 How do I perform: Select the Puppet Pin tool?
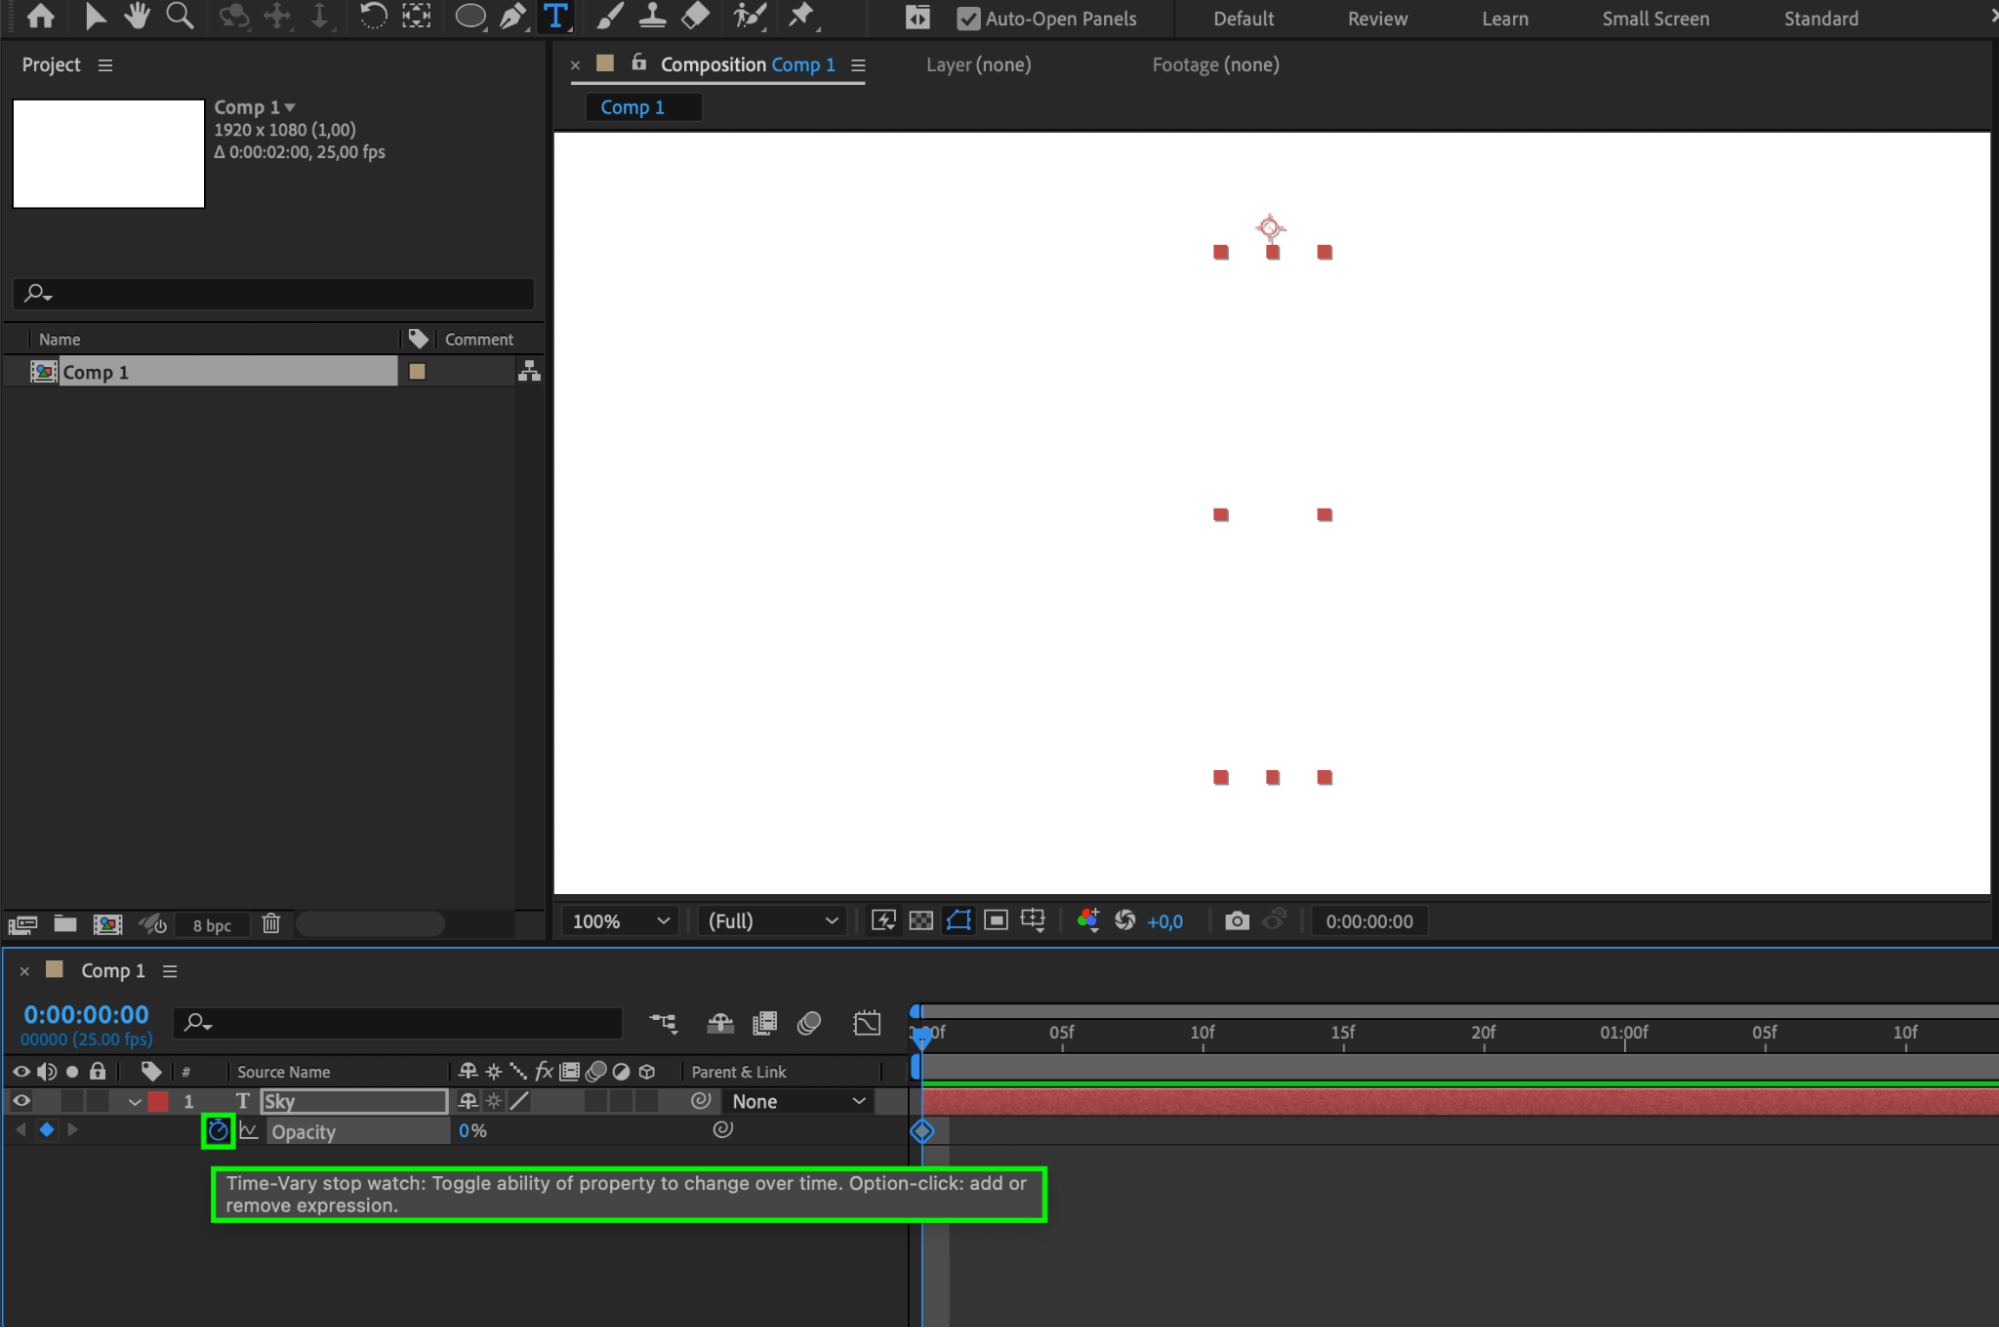click(x=801, y=16)
